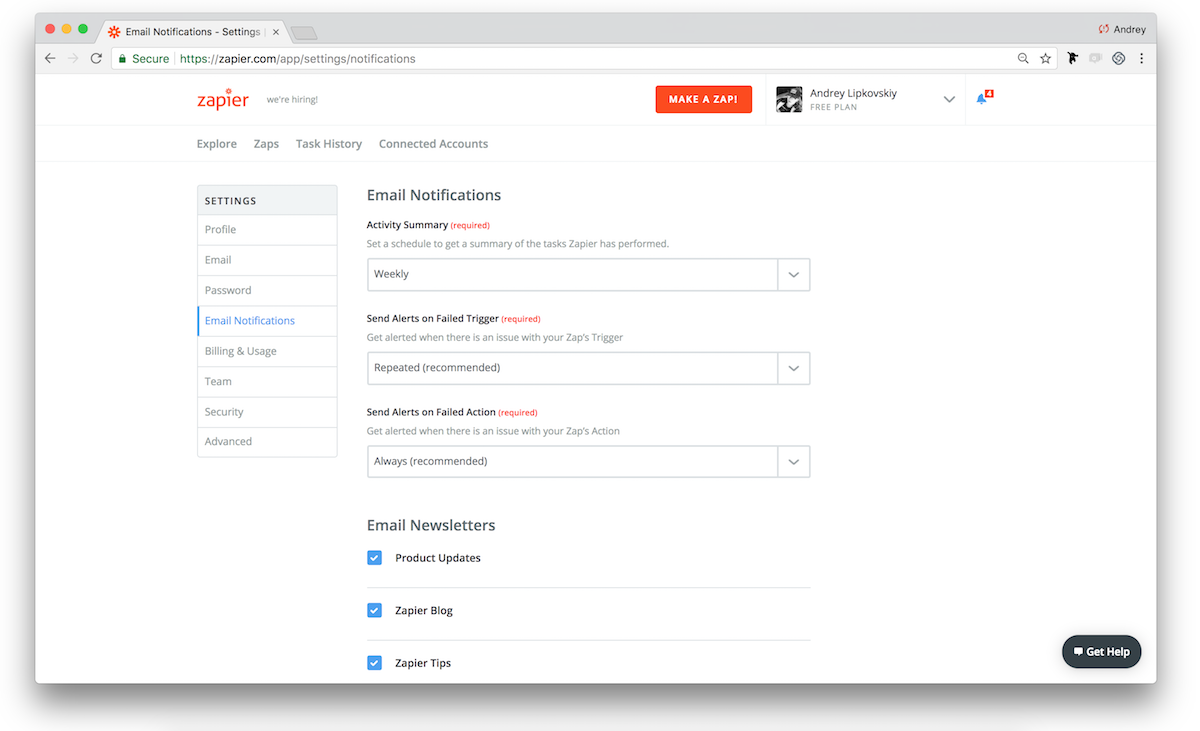Click the MAKE A ZAP! button
Screen dimensions: 1200x731
(704, 99)
